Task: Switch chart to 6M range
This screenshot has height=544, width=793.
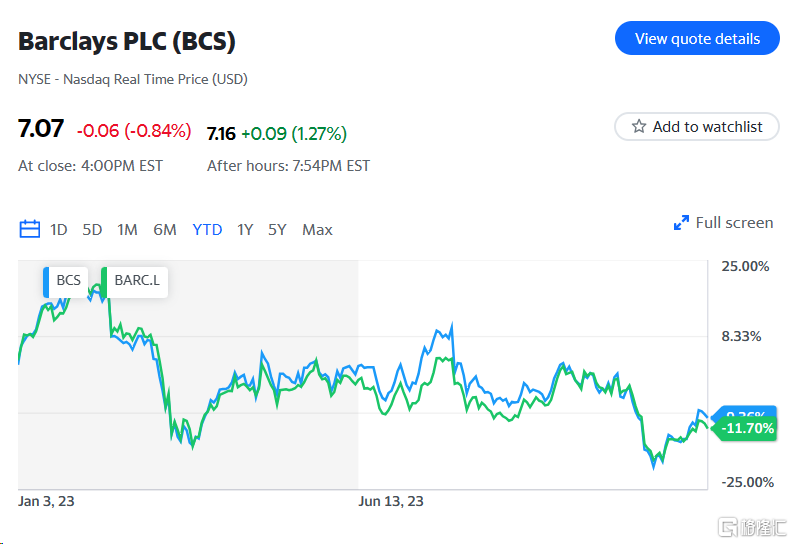Action: (165, 230)
